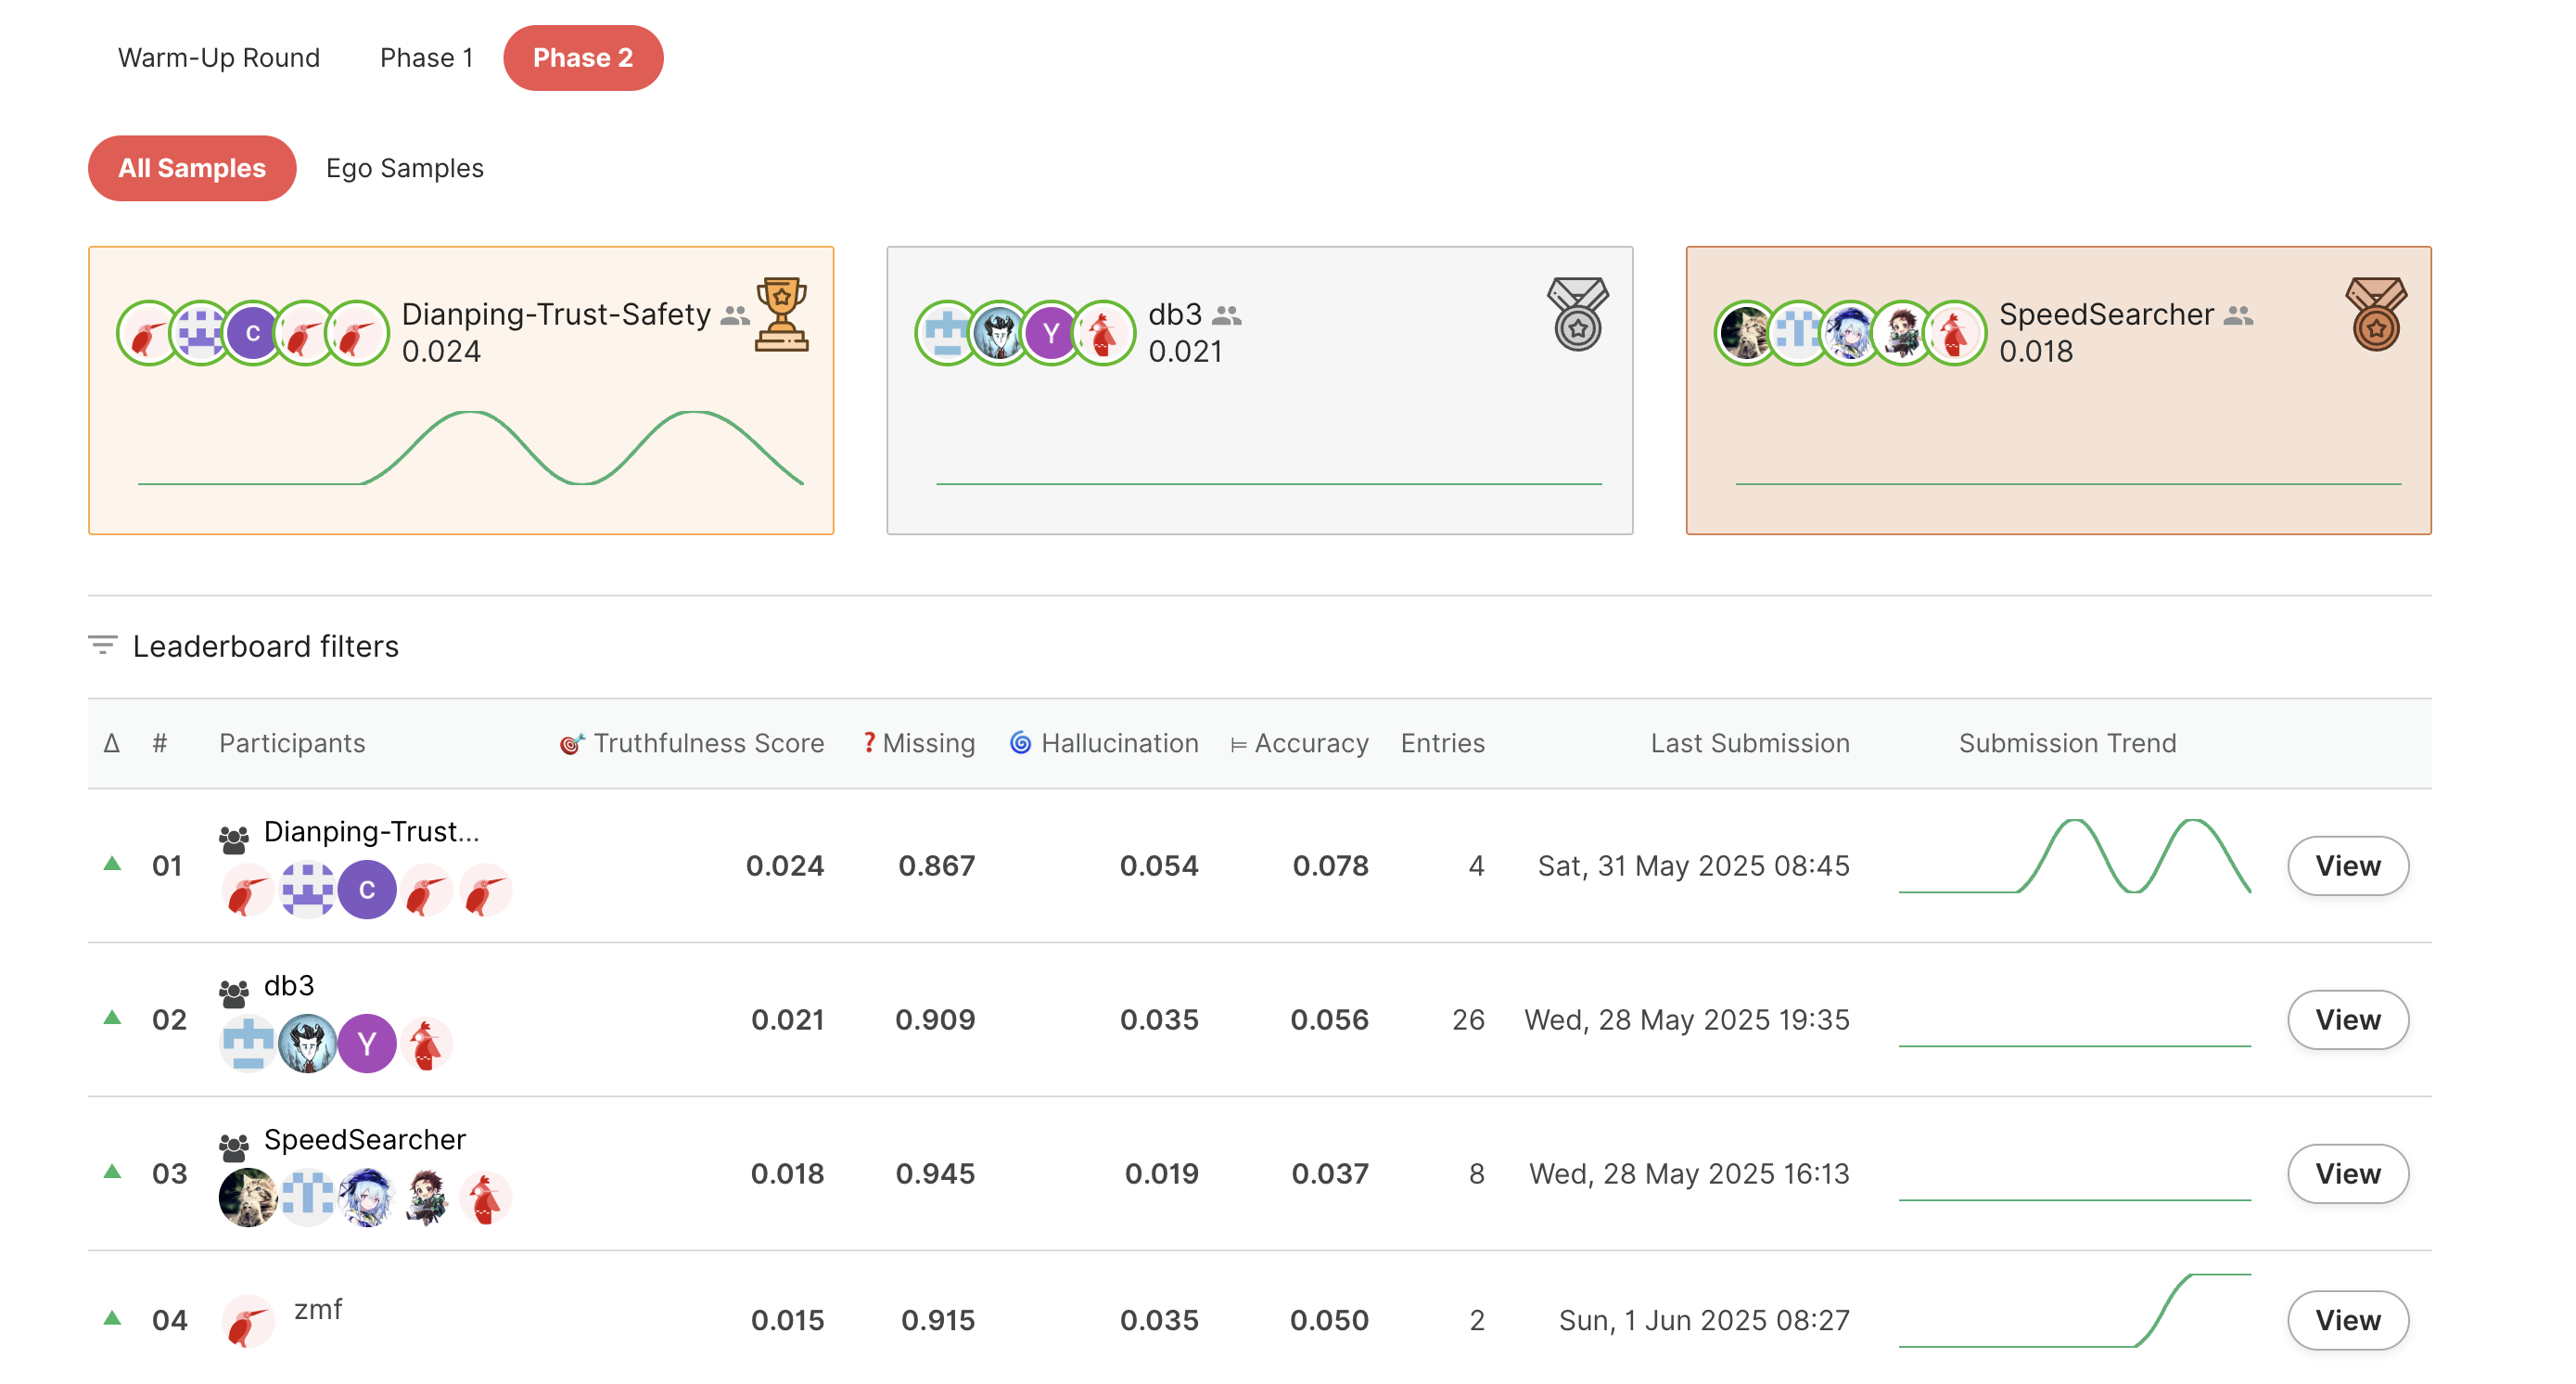
Task: Expand the Leaderboard filters section
Action: tap(265, 646)
